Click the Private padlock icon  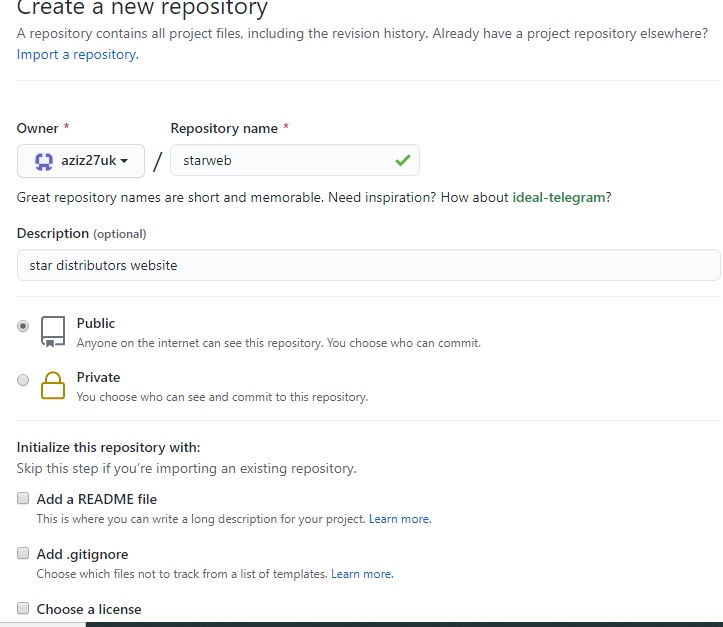click(53, 386)
